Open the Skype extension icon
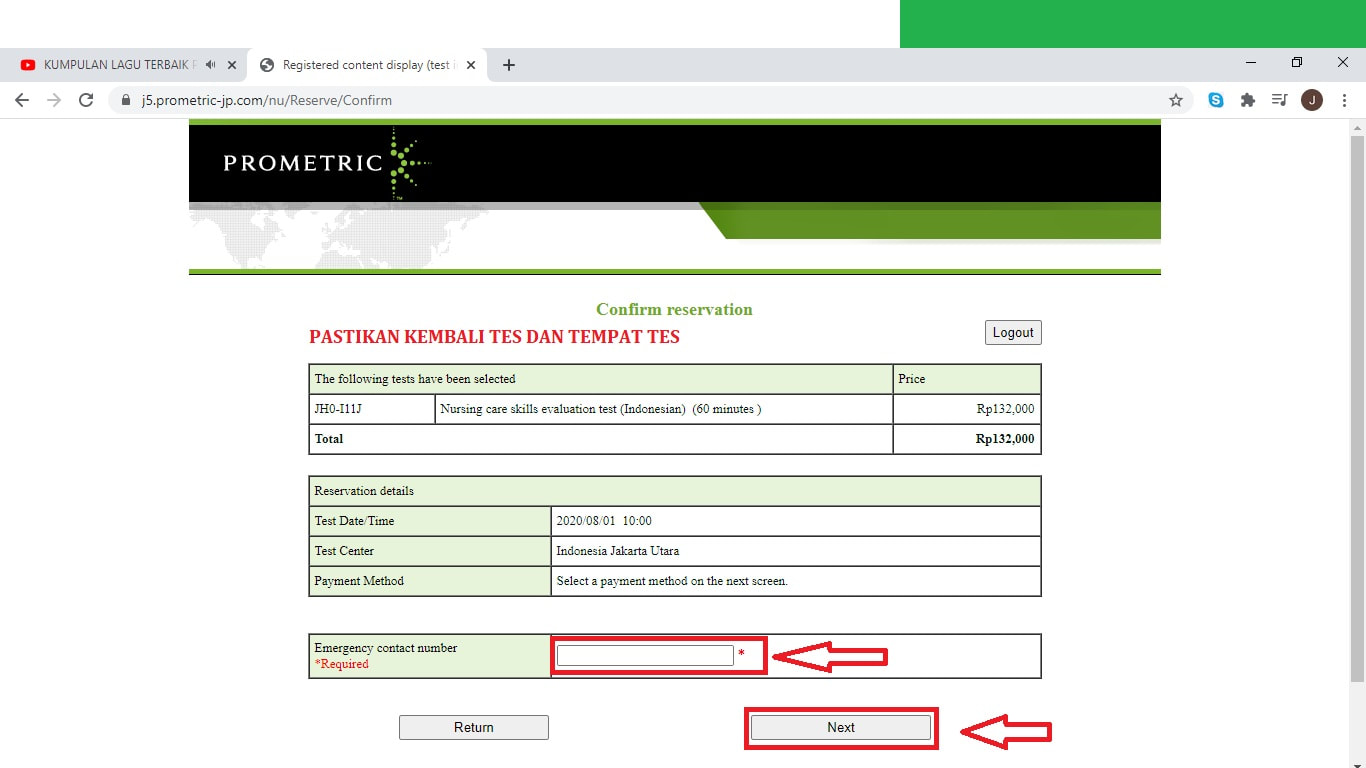This screenshot has width=1366, height=768. point(1216,100)
